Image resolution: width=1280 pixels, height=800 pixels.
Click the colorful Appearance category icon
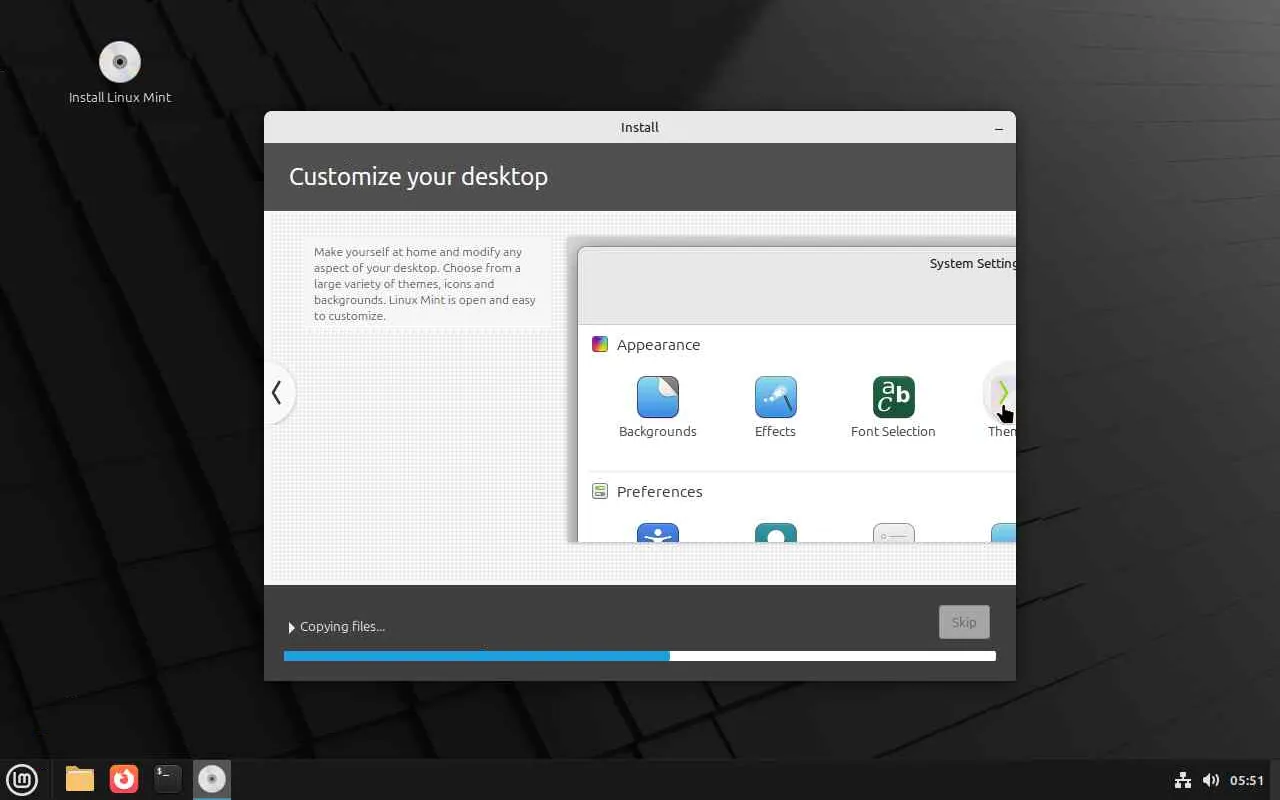point(600,344)
